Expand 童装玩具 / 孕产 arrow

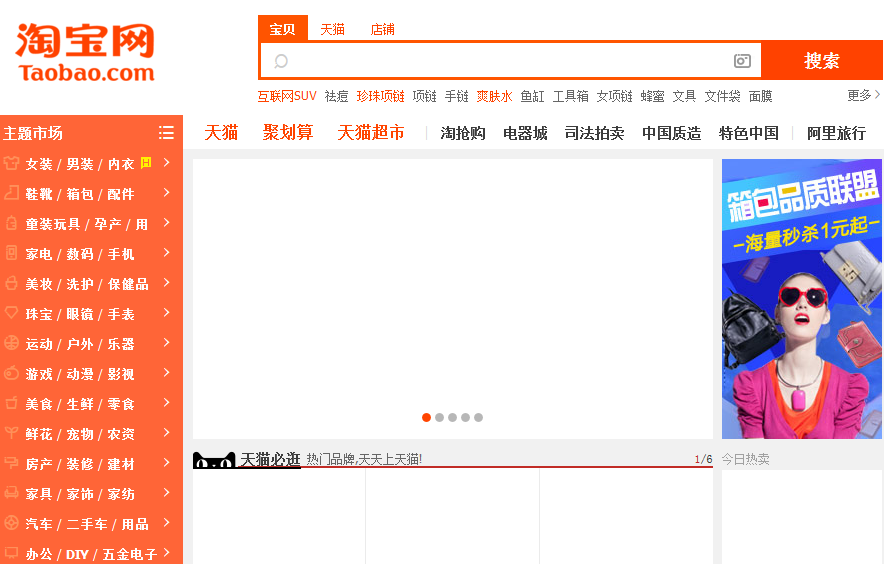[166, 222]
